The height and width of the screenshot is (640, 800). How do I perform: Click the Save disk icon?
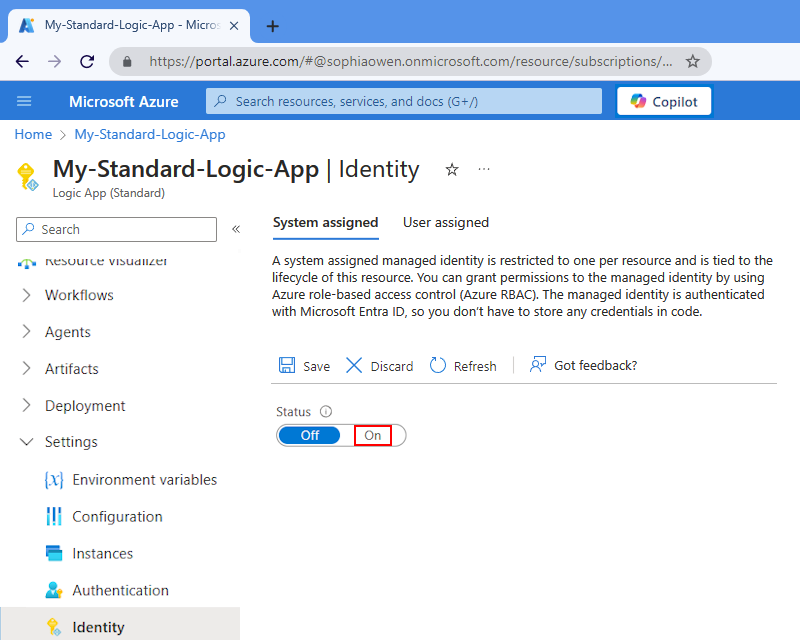287,366
